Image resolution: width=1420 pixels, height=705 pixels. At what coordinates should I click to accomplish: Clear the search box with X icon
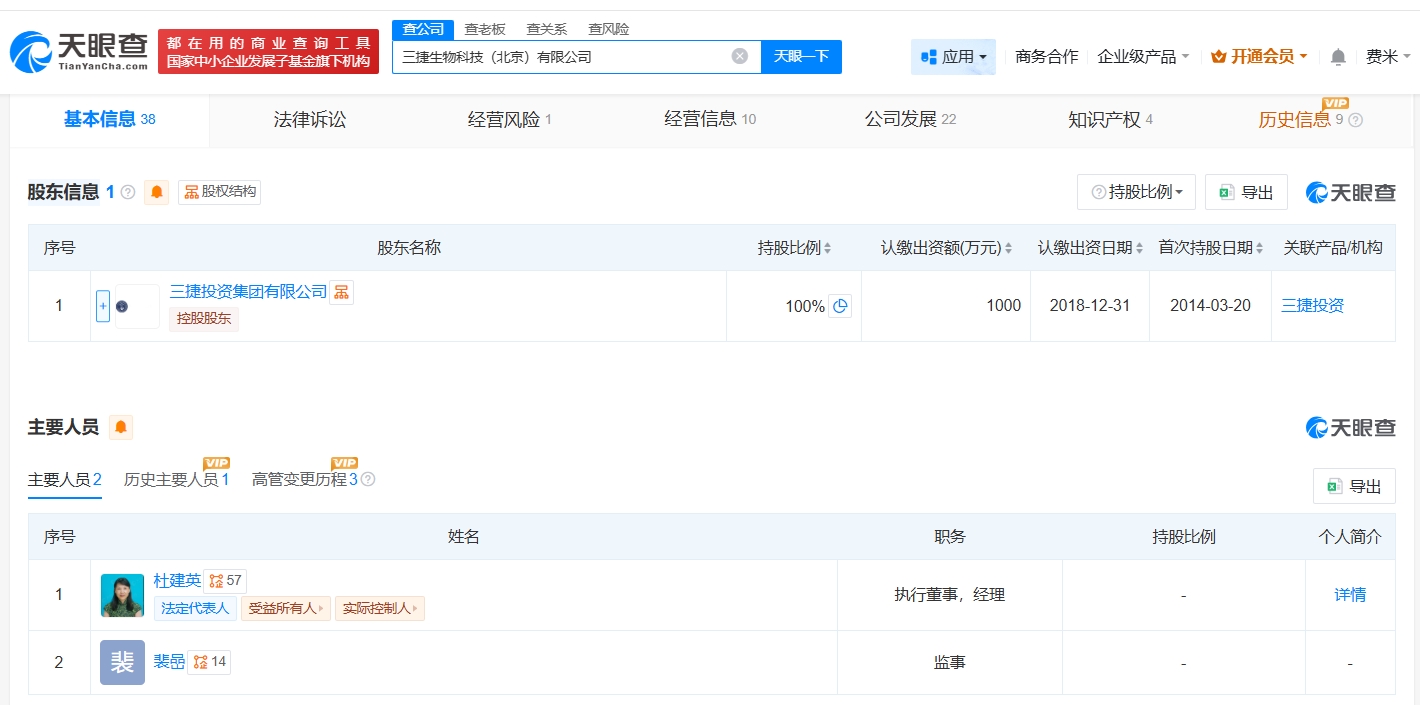click(x=740, y=56)
